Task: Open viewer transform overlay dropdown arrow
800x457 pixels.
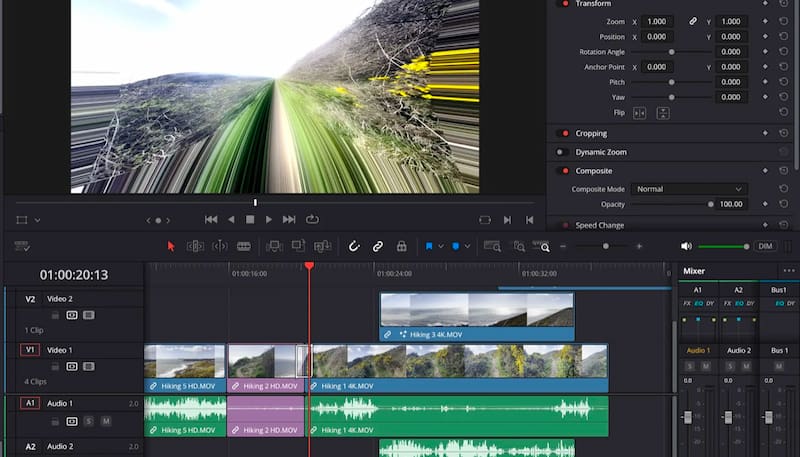Action: pos(37,220)
